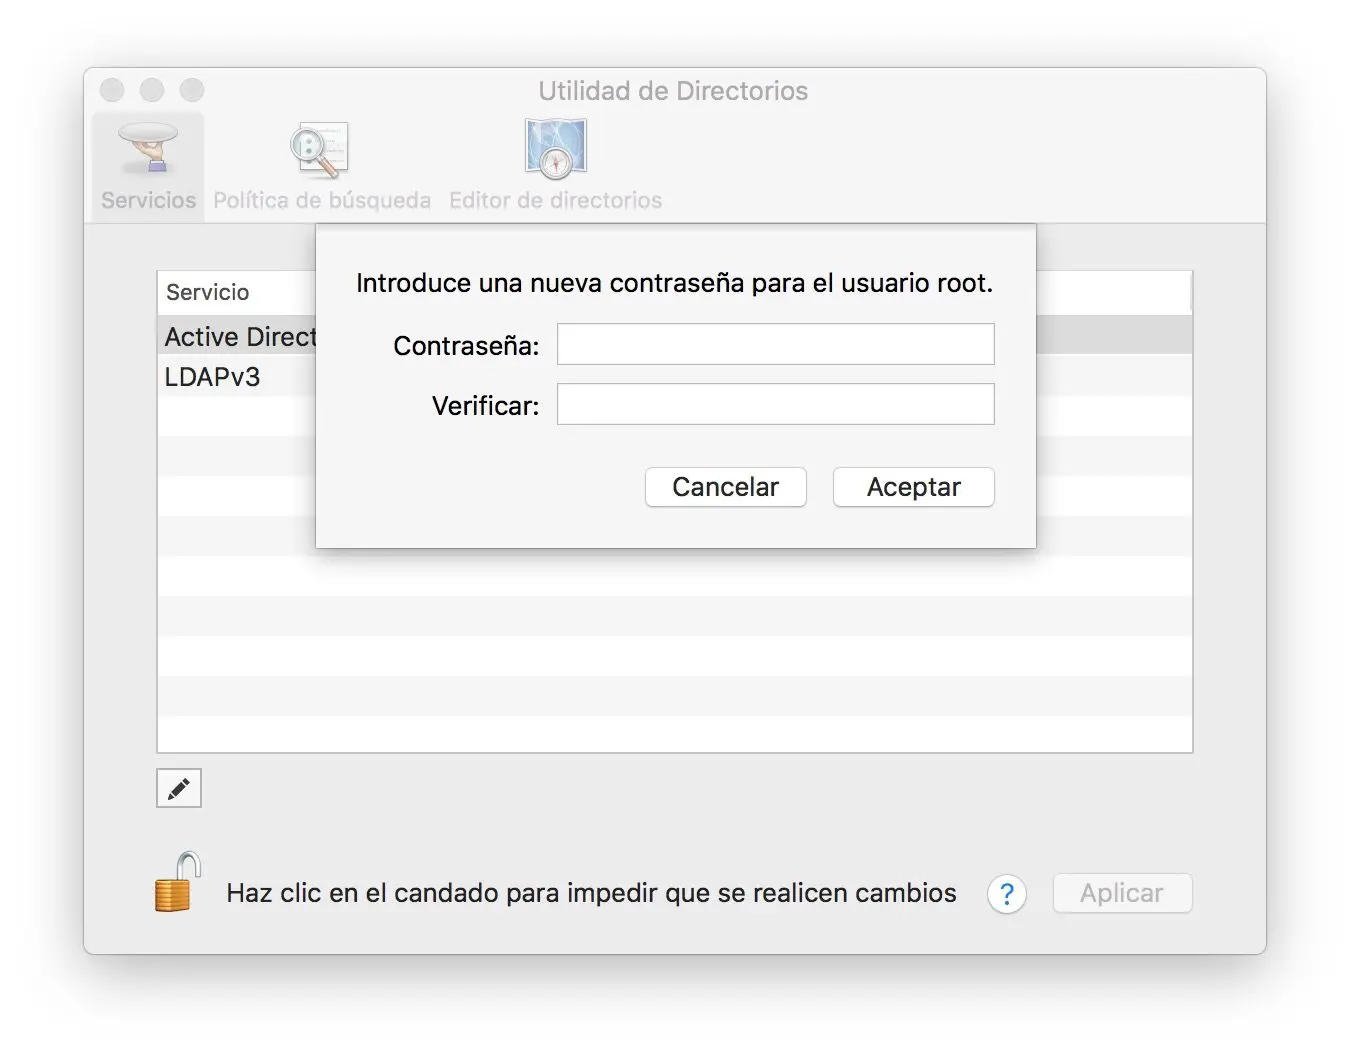
Task: Click the padlock to prevent changes
Action: tap(177, 881)
